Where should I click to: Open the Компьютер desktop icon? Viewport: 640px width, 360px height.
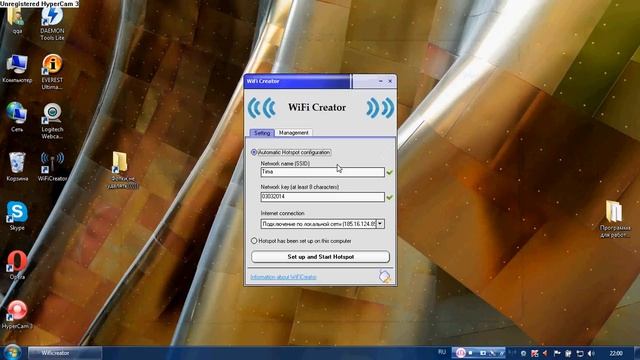[17, 69]
